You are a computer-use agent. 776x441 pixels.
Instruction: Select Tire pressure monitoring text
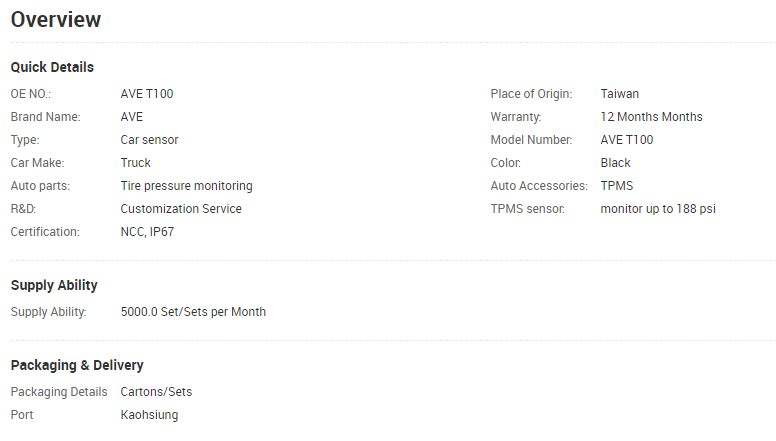click(187, 186)
